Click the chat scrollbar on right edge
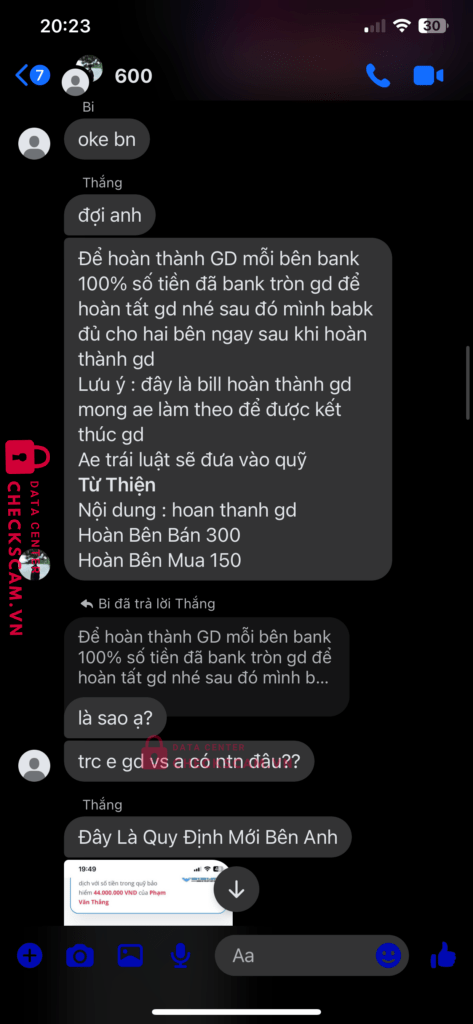The height and width of the screenshot is (1024, 473). tap(468, 383)
